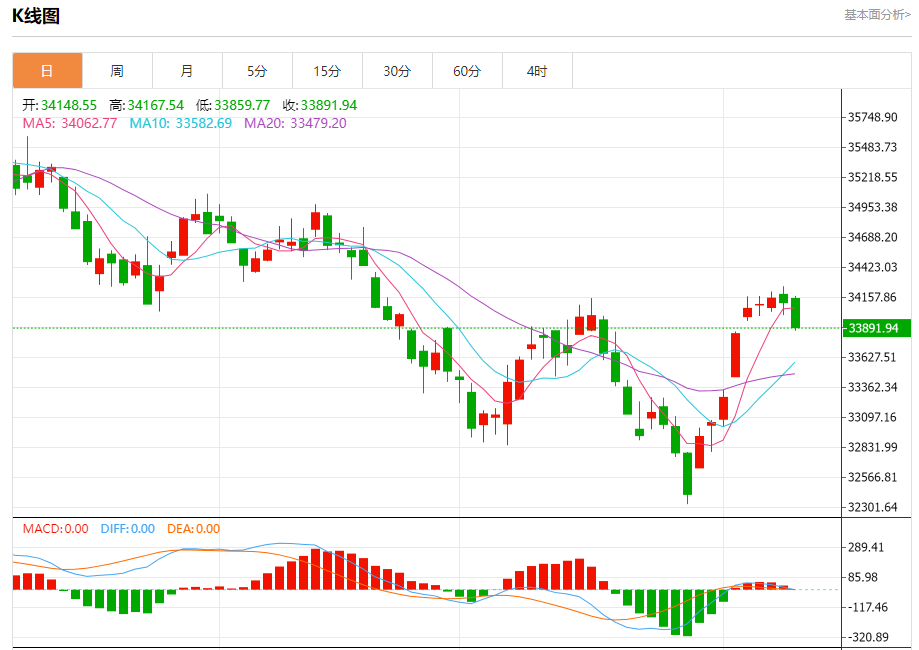Click the green current price tag 33891.94

tap(877, 328)
